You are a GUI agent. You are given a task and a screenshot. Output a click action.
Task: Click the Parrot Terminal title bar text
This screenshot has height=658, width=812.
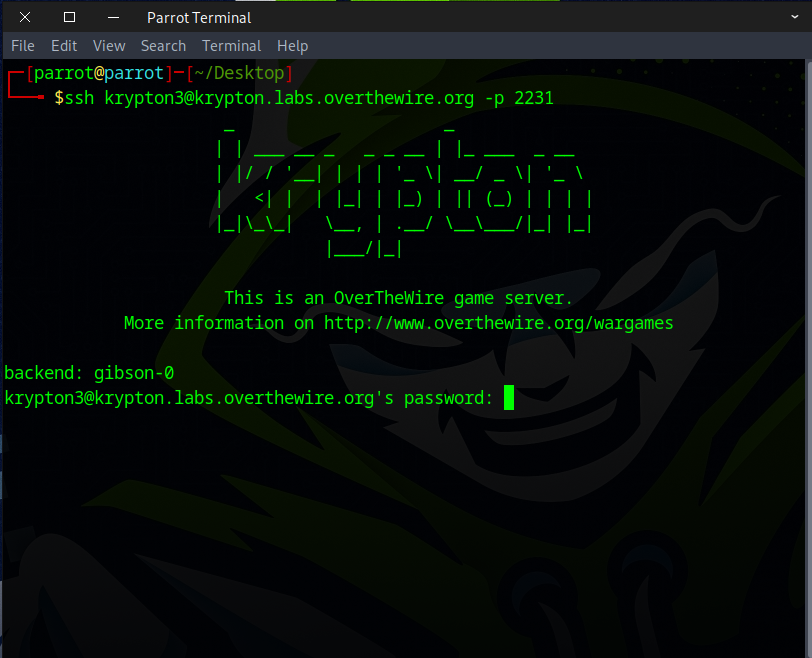click(199, 17)
